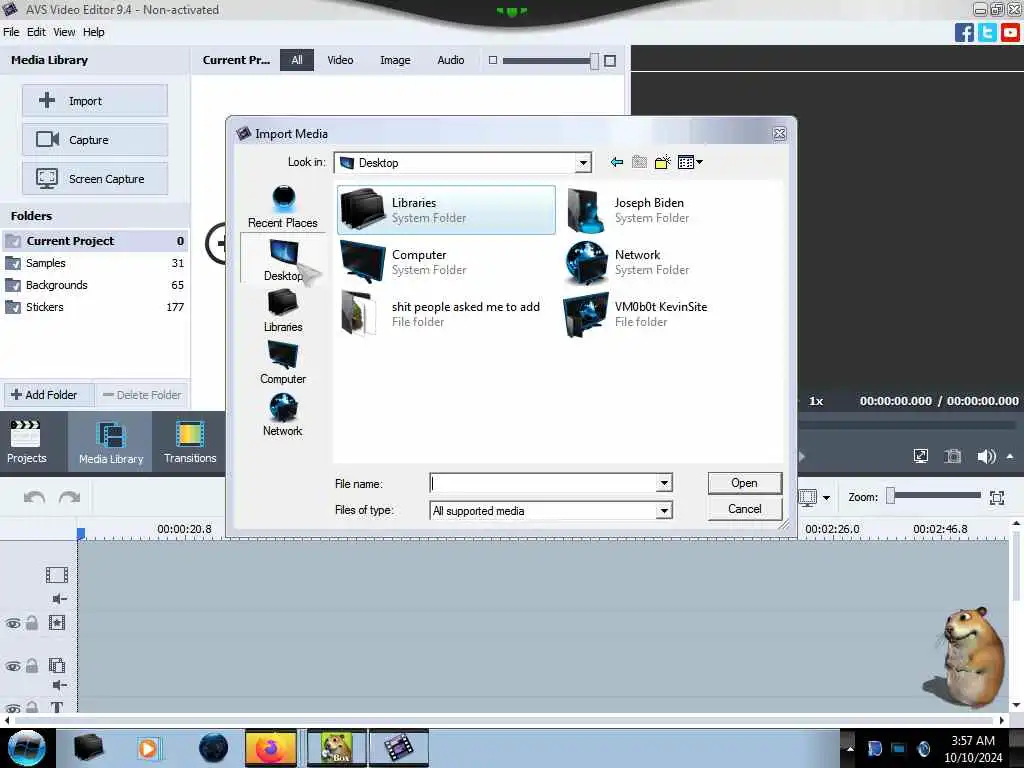Click the full screen preview icon
Screen dimensions: 1024x768
coord(921,456)
